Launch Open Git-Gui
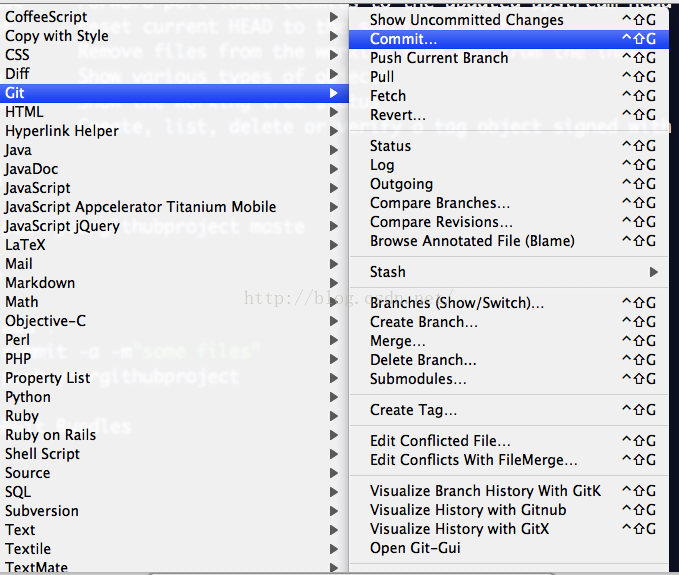Viewport: 679px width, 575px height. [x=509, y=548]
